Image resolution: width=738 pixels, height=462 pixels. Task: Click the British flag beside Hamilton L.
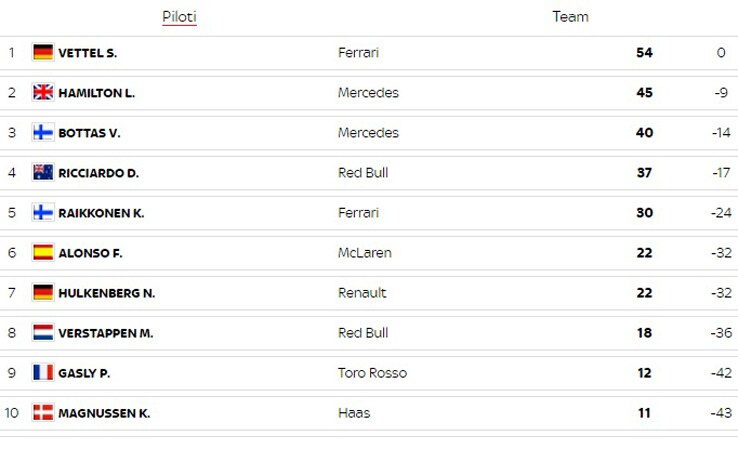[43, 92]
